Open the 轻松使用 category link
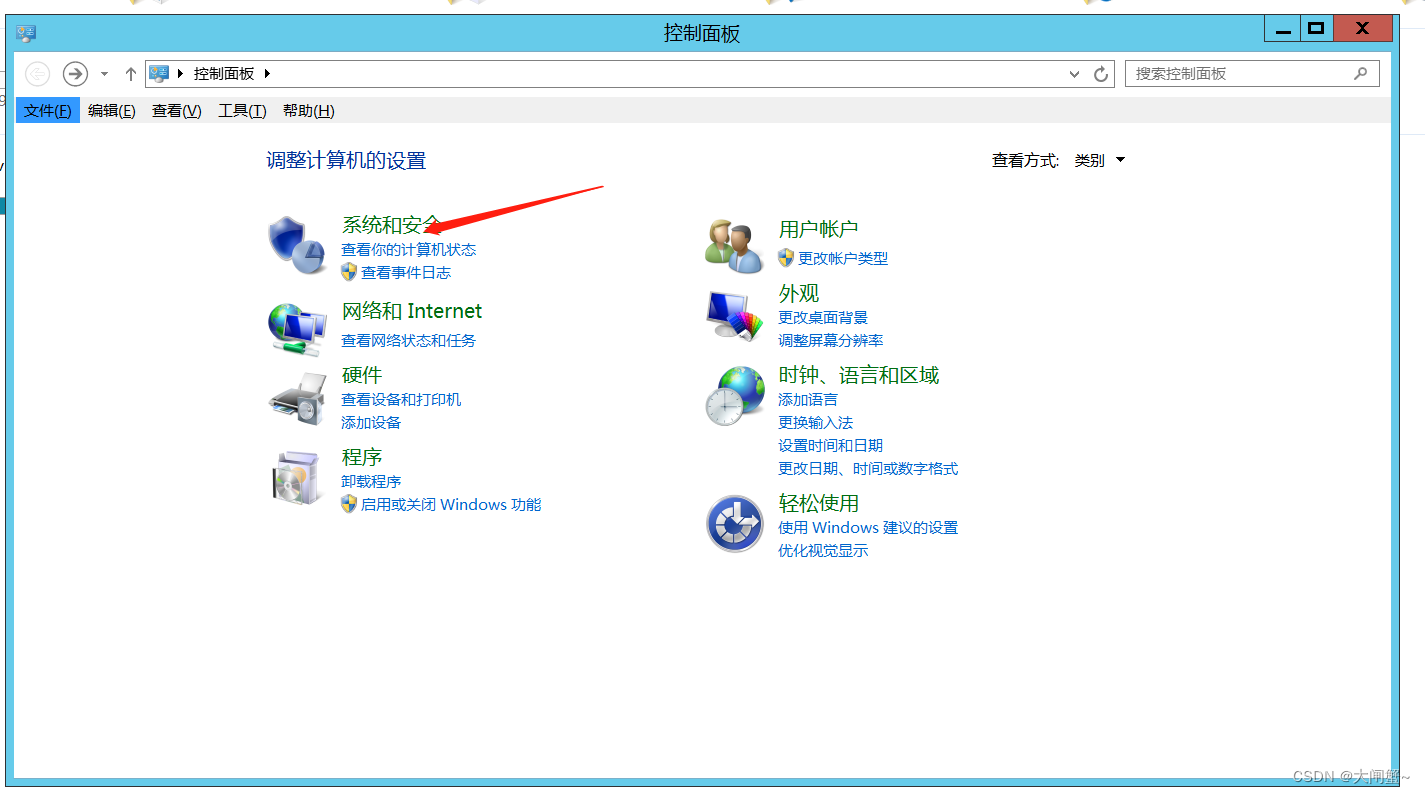The height and width of the screenshot is (794, 1425). [x=819, y=503]
